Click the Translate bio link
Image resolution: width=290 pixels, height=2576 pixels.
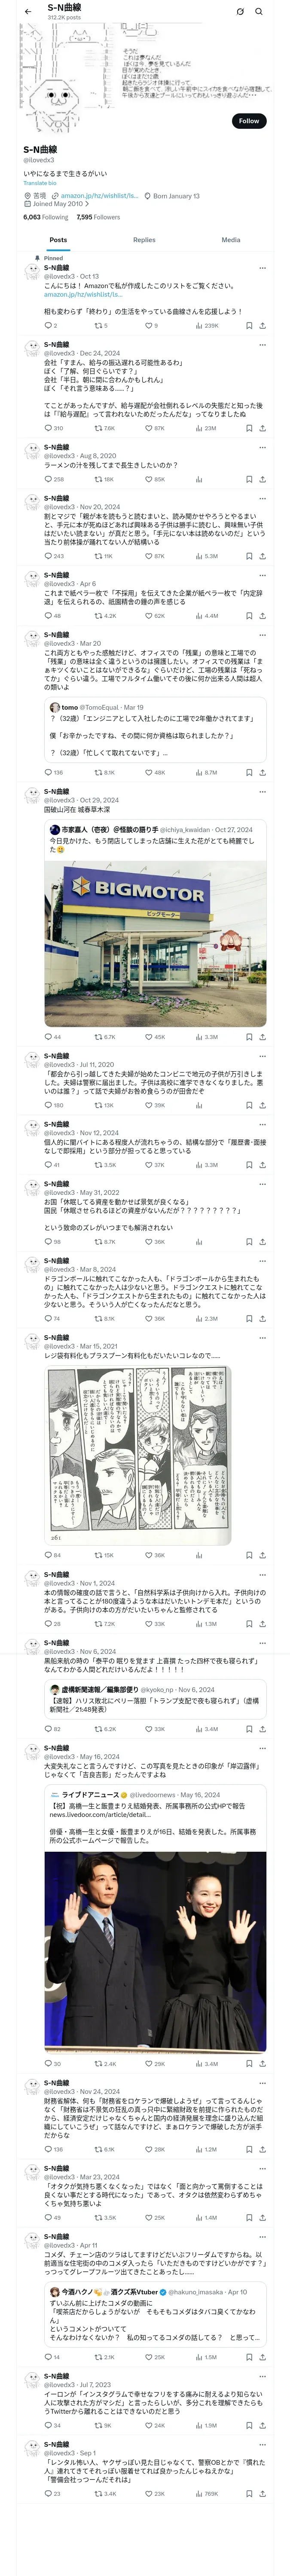pyautogui.click(x=40, y=183)
